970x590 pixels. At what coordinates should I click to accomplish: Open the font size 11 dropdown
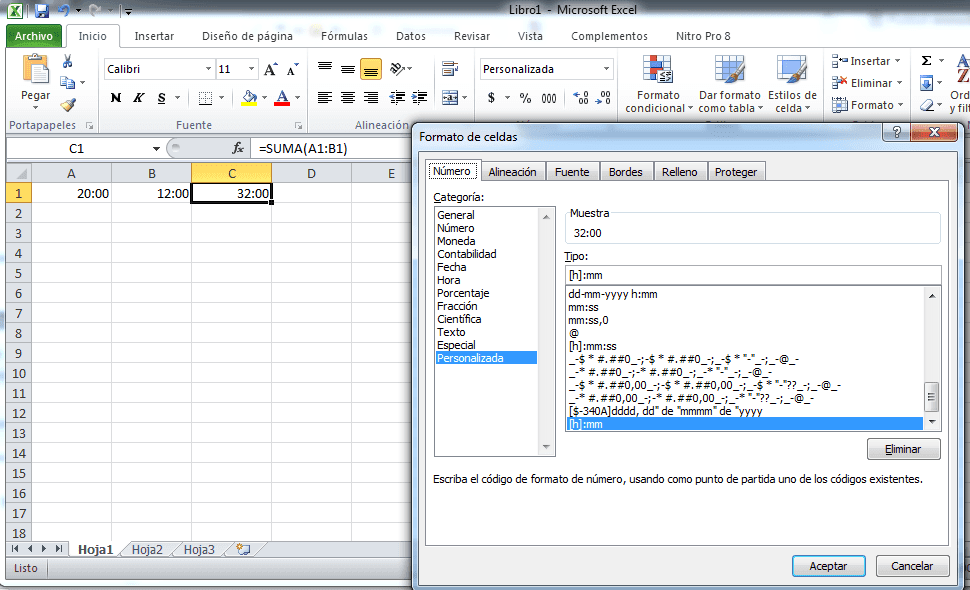point(251,69)
